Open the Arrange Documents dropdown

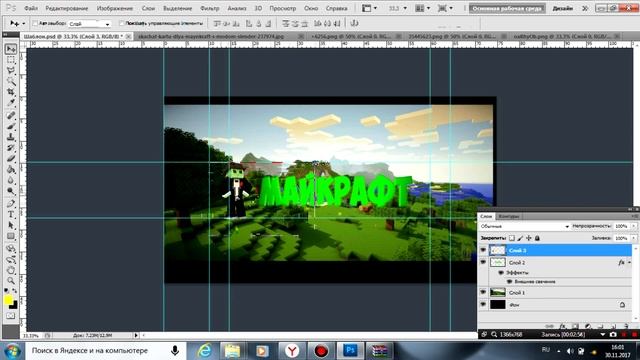point(422,8)
